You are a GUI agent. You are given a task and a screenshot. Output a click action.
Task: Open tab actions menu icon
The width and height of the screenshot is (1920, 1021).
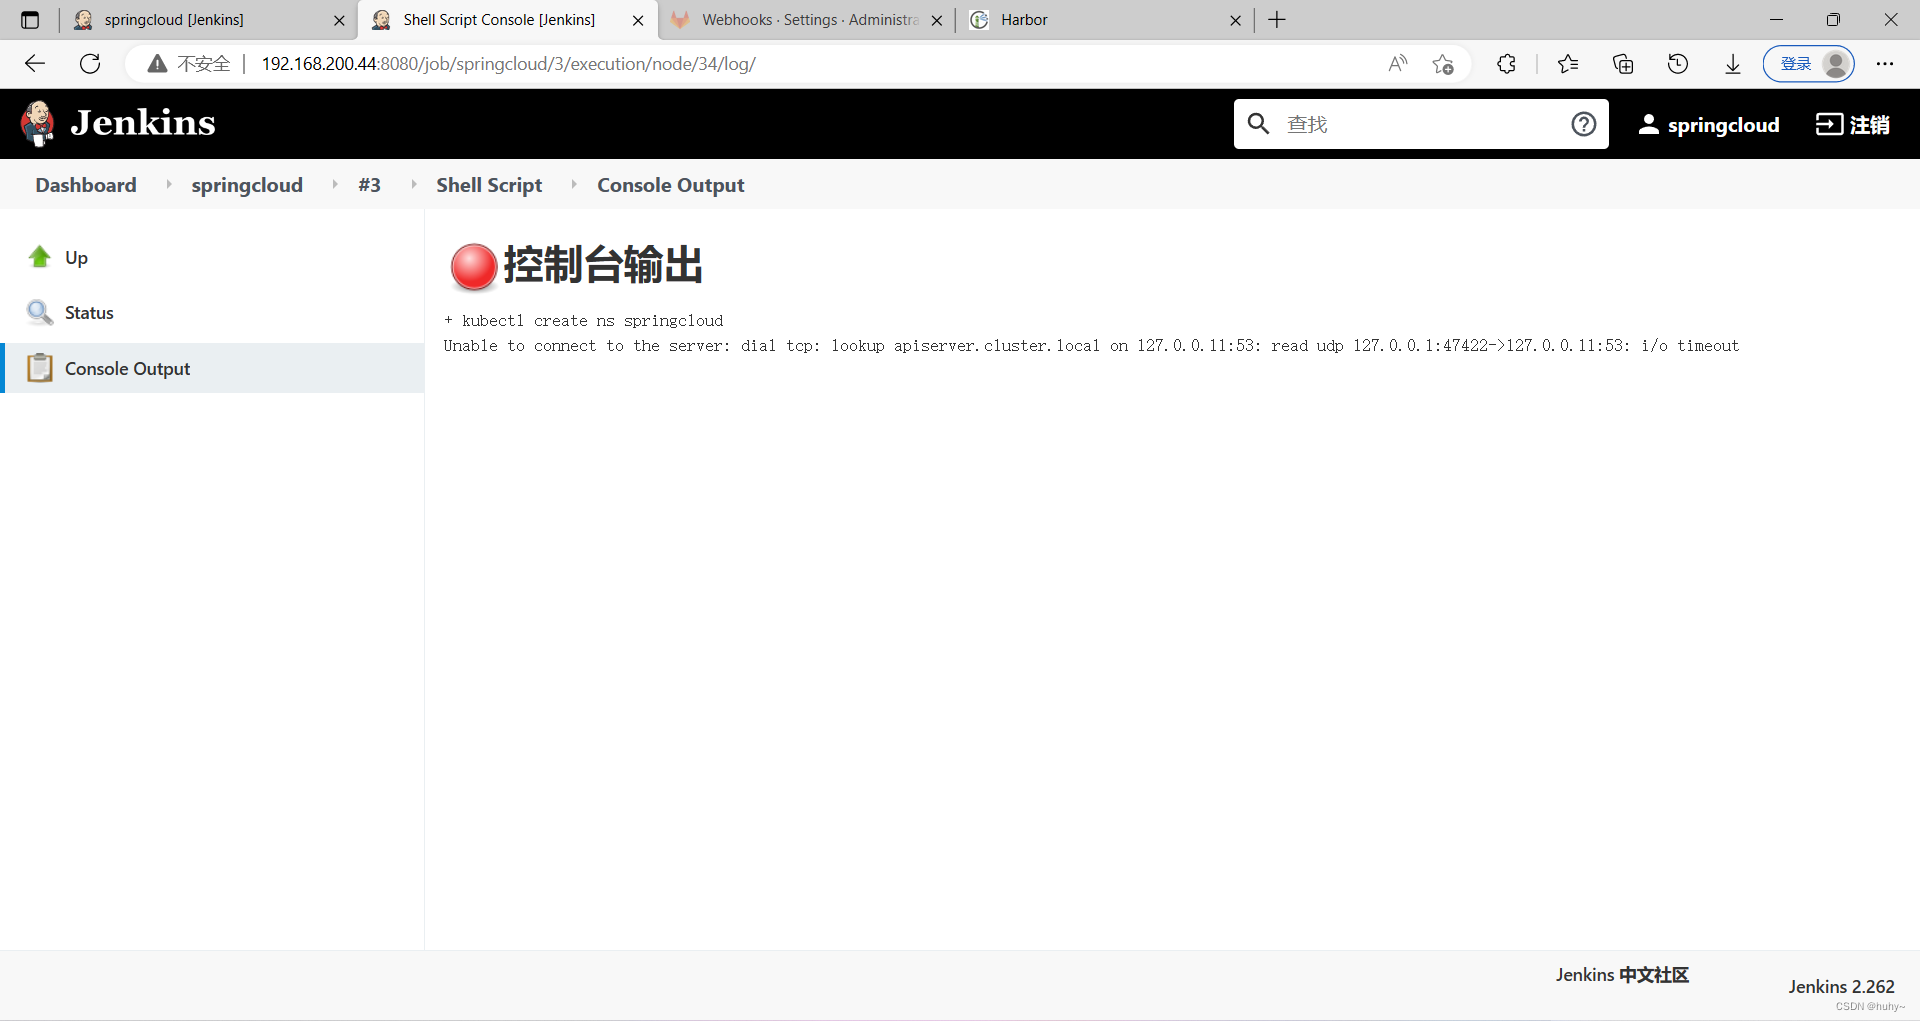(x=30, y=20)
